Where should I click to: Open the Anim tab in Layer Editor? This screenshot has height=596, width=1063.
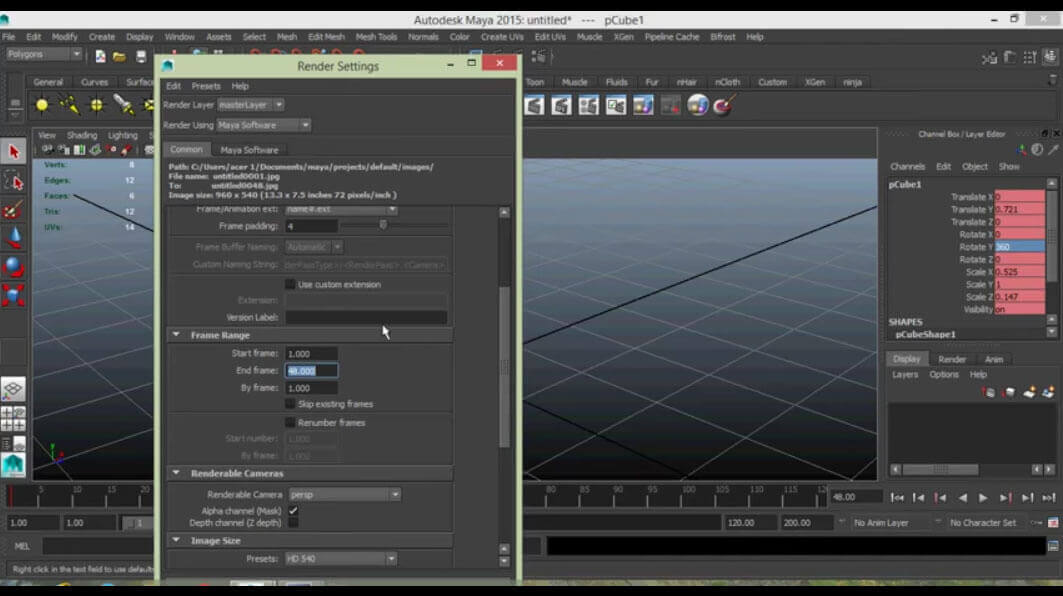pyautogui.click(x=994, y=359)
